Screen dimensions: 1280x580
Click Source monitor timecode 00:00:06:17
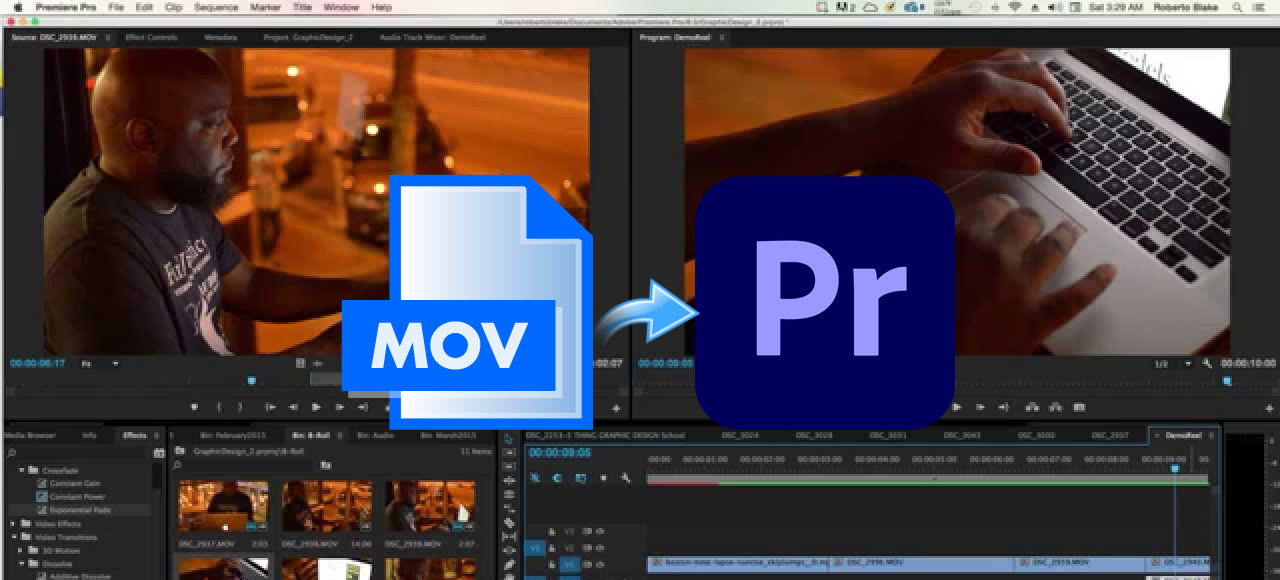pyautogui.click(x=37, y=364)
